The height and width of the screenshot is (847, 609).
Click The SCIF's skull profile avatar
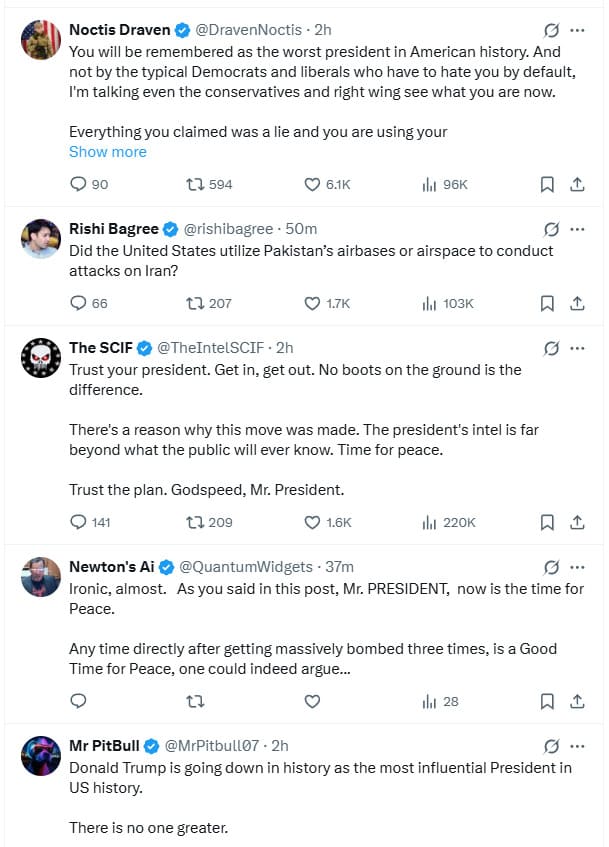pyautogui.click(x=41, y=356)
